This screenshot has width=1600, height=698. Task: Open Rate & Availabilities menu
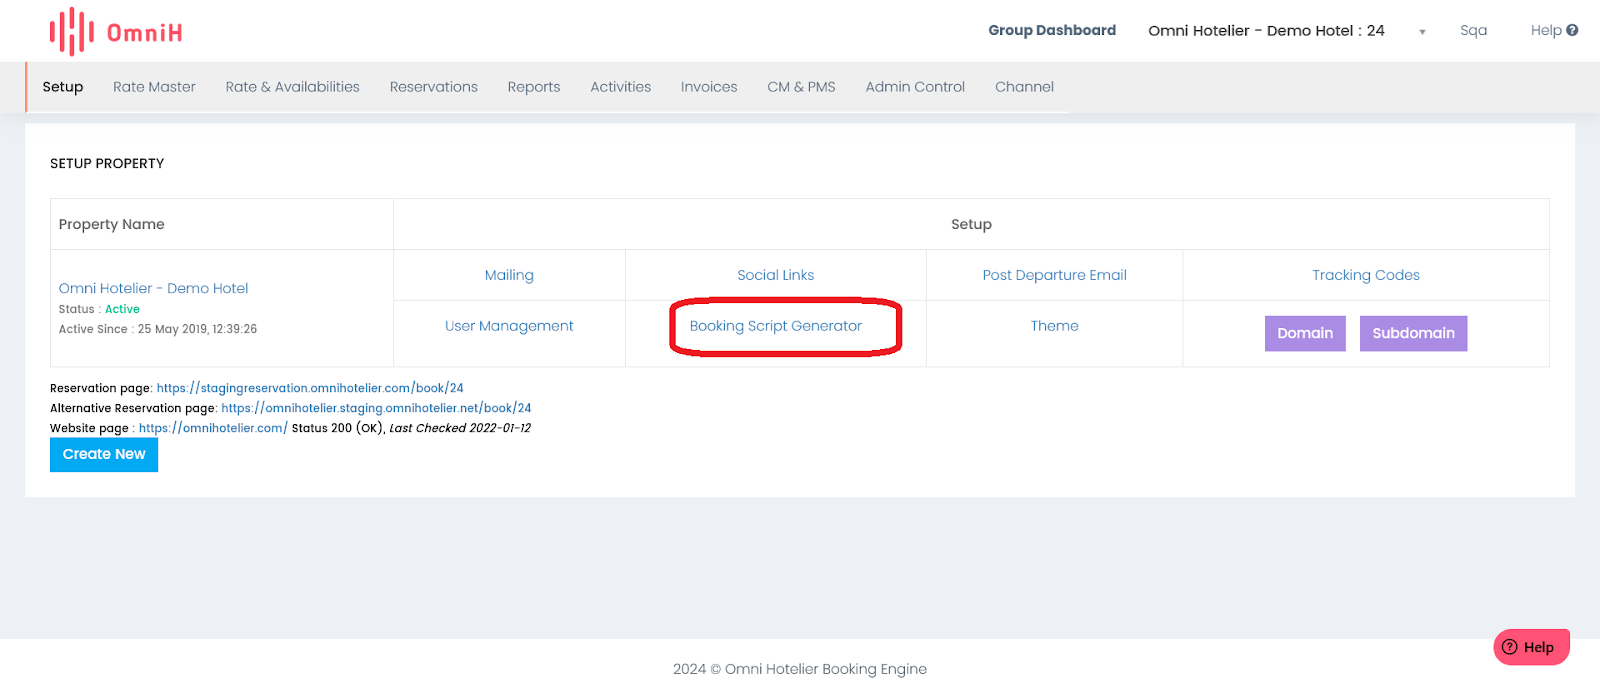click(x=292, y=87)
